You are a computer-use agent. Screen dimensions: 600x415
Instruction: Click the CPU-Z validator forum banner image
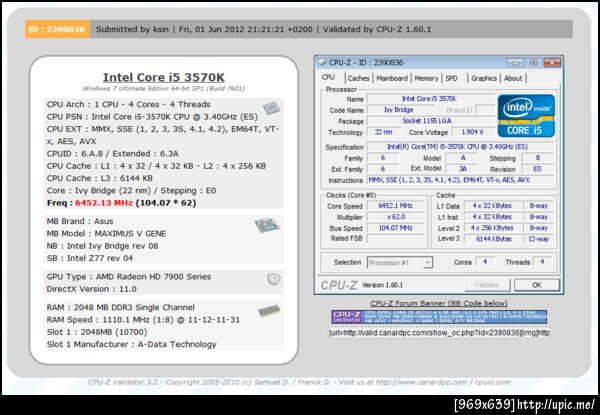[439, 317]
